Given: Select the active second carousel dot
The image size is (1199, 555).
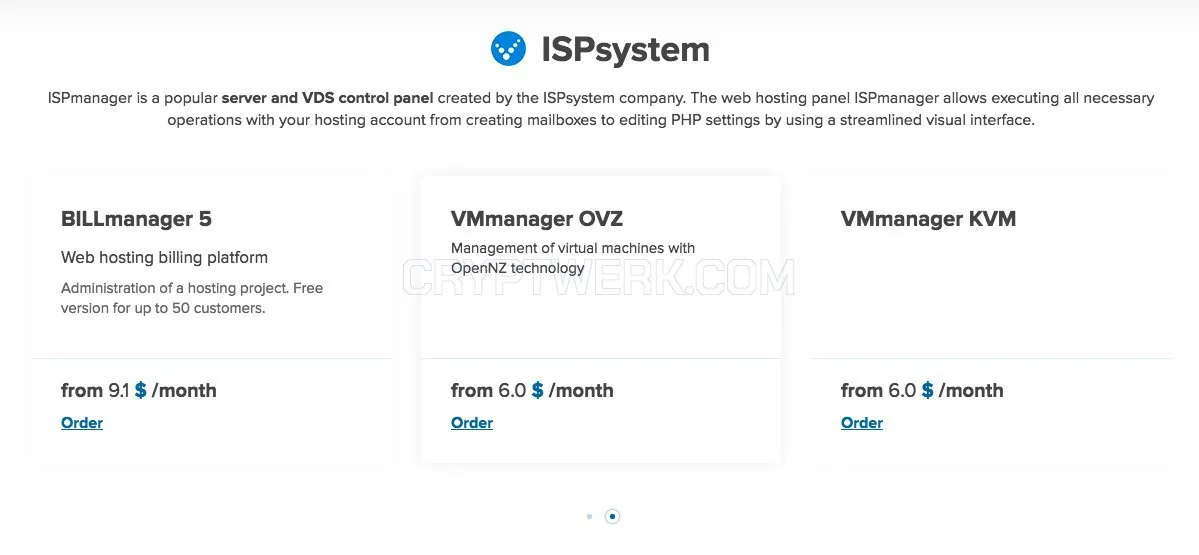Looking at the screenshot, I should point(612,517).
